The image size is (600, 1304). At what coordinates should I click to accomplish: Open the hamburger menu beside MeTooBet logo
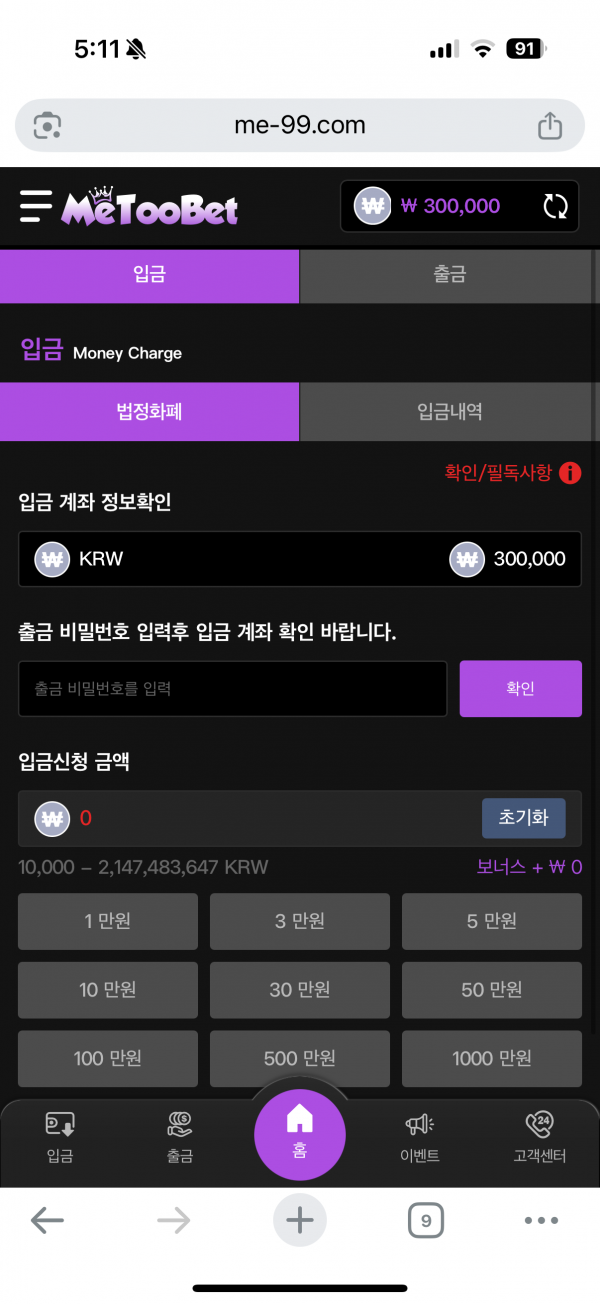point(35,206)
